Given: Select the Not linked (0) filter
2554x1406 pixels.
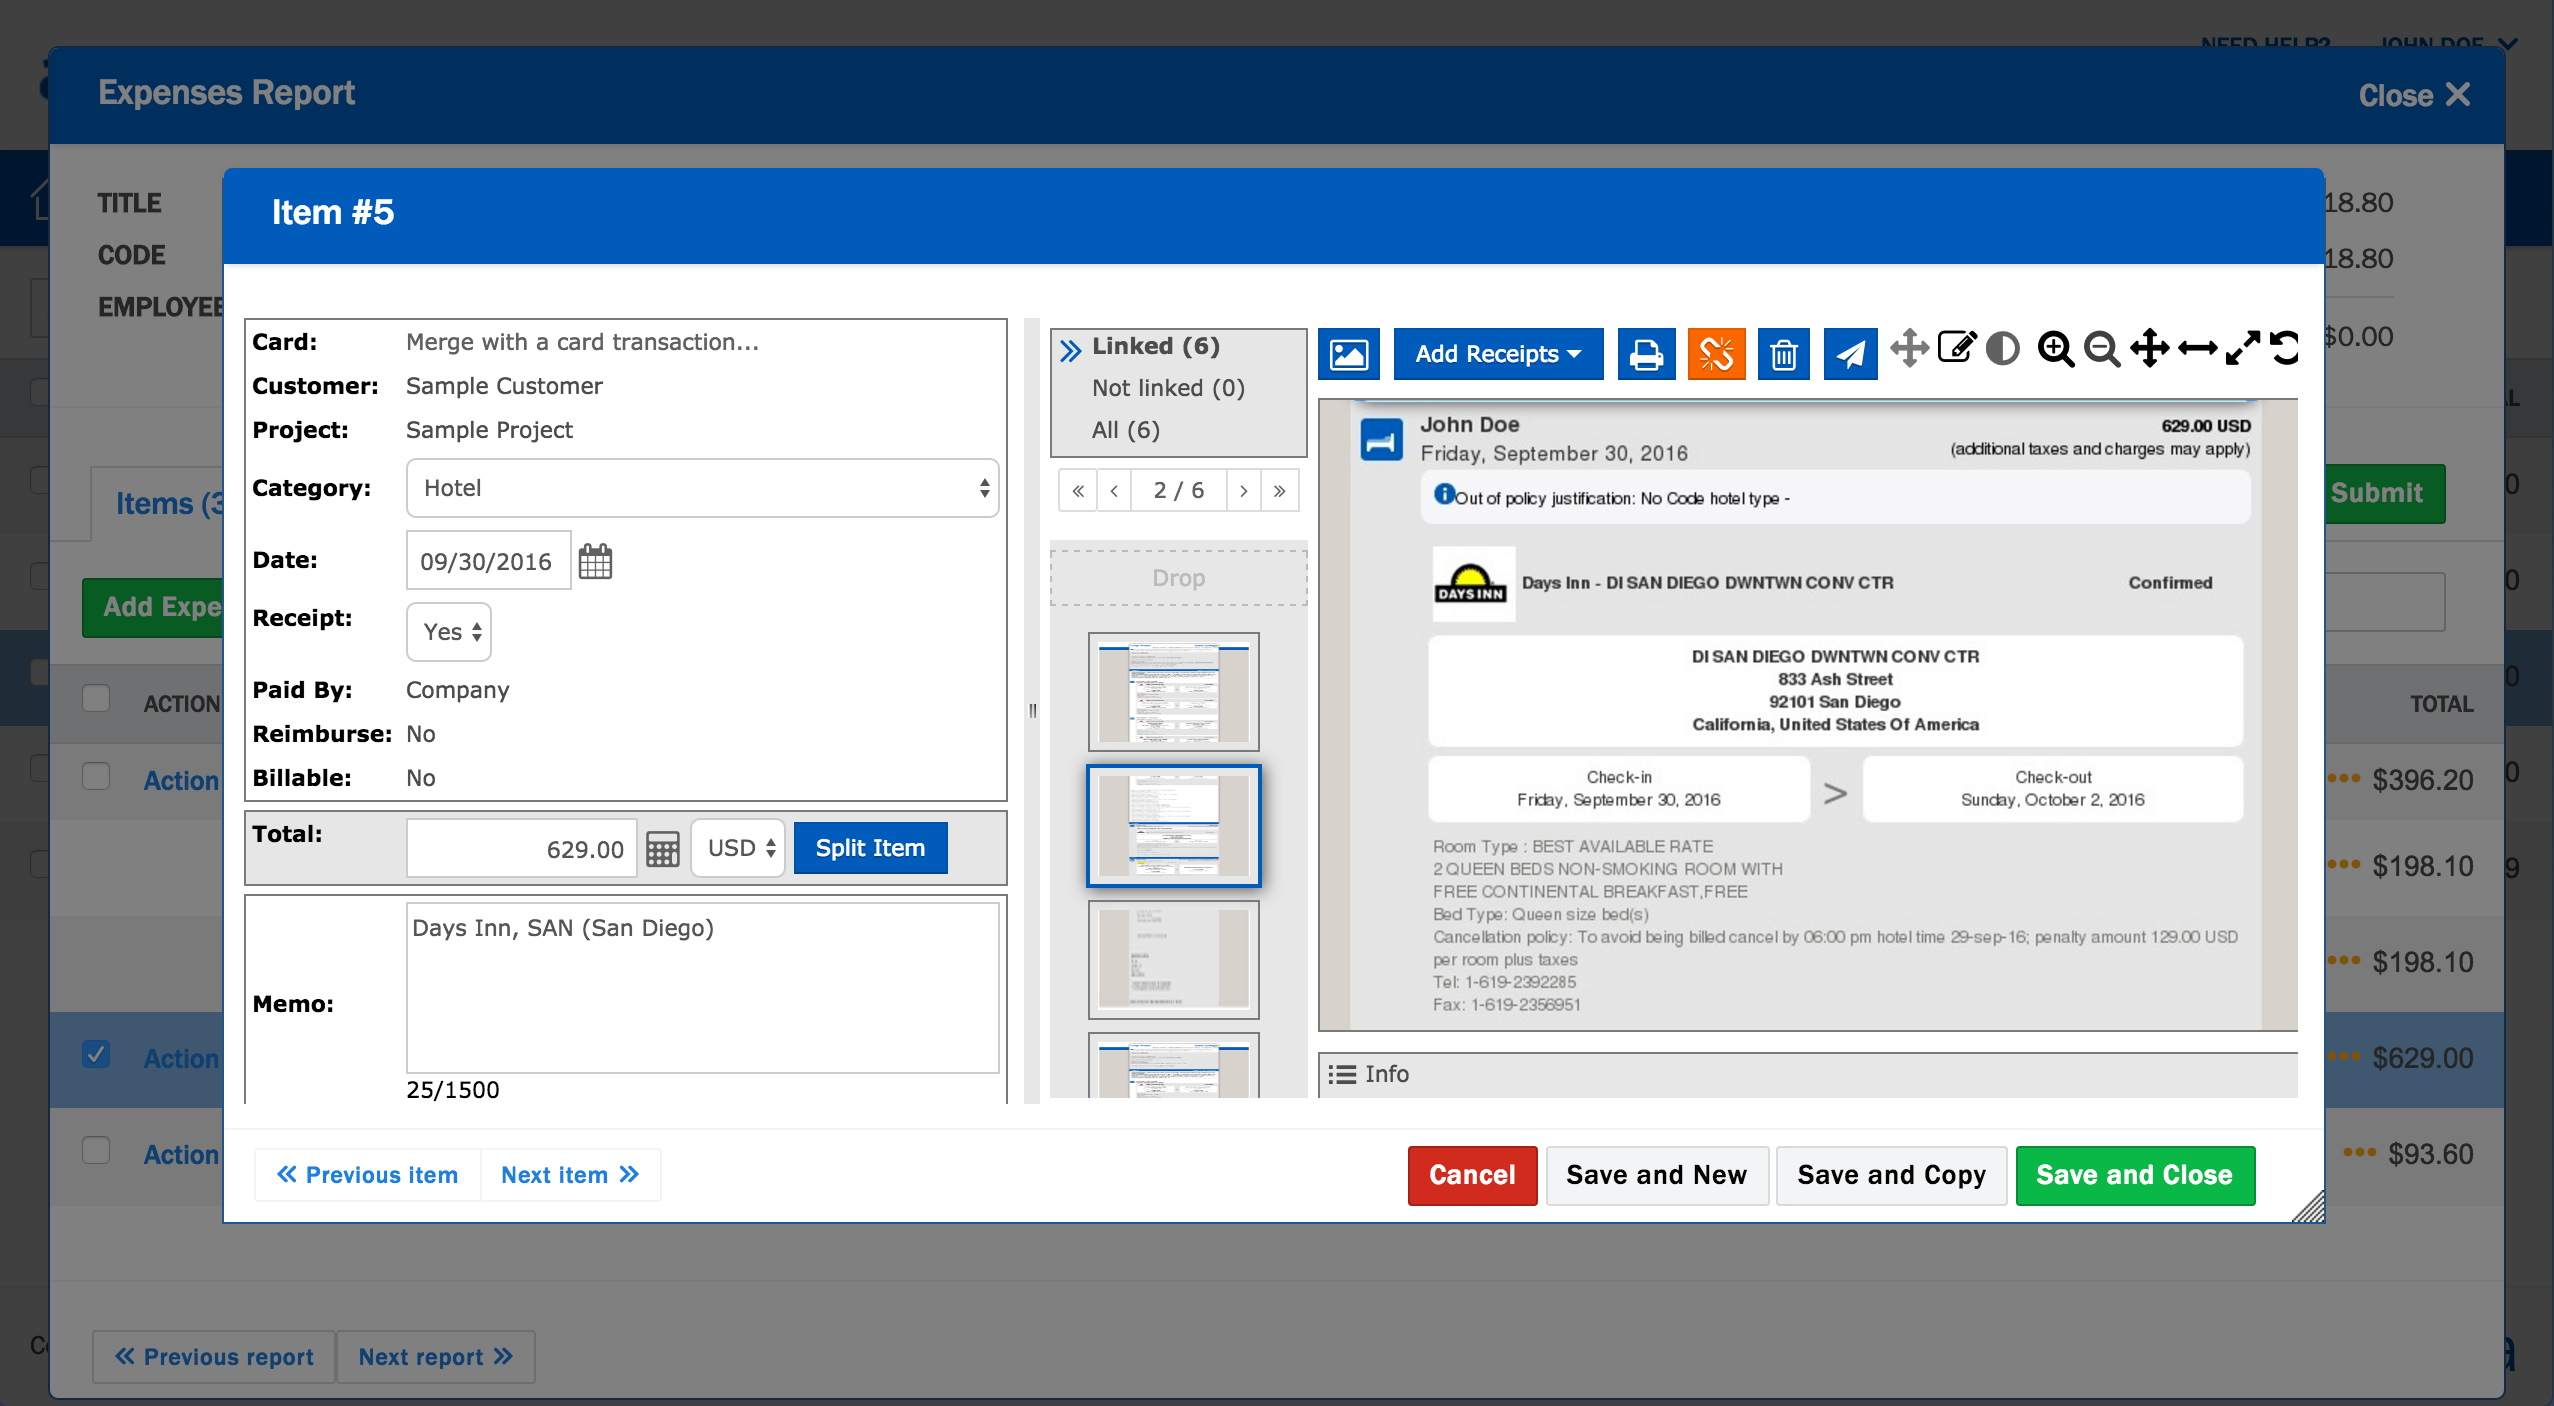Looking at the screenshot, I should coord(1168,388).
